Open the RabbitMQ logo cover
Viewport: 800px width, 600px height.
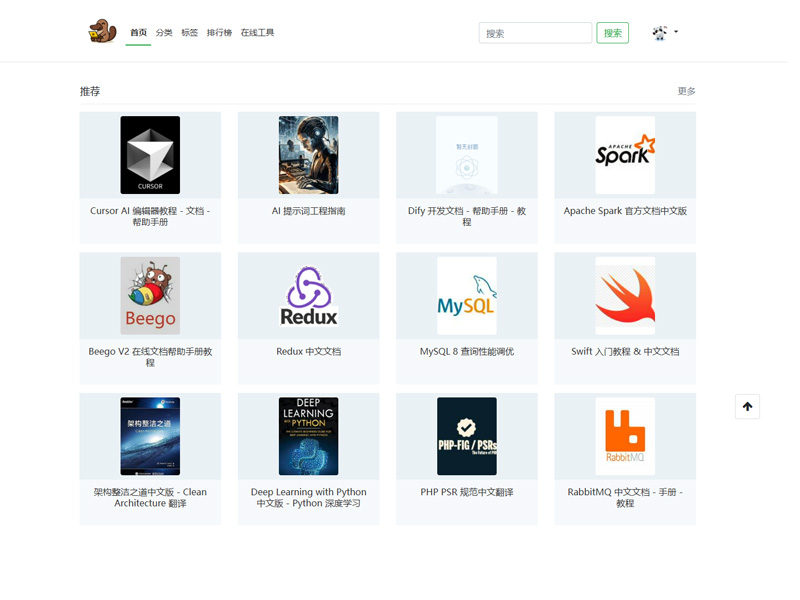point(625,436)
